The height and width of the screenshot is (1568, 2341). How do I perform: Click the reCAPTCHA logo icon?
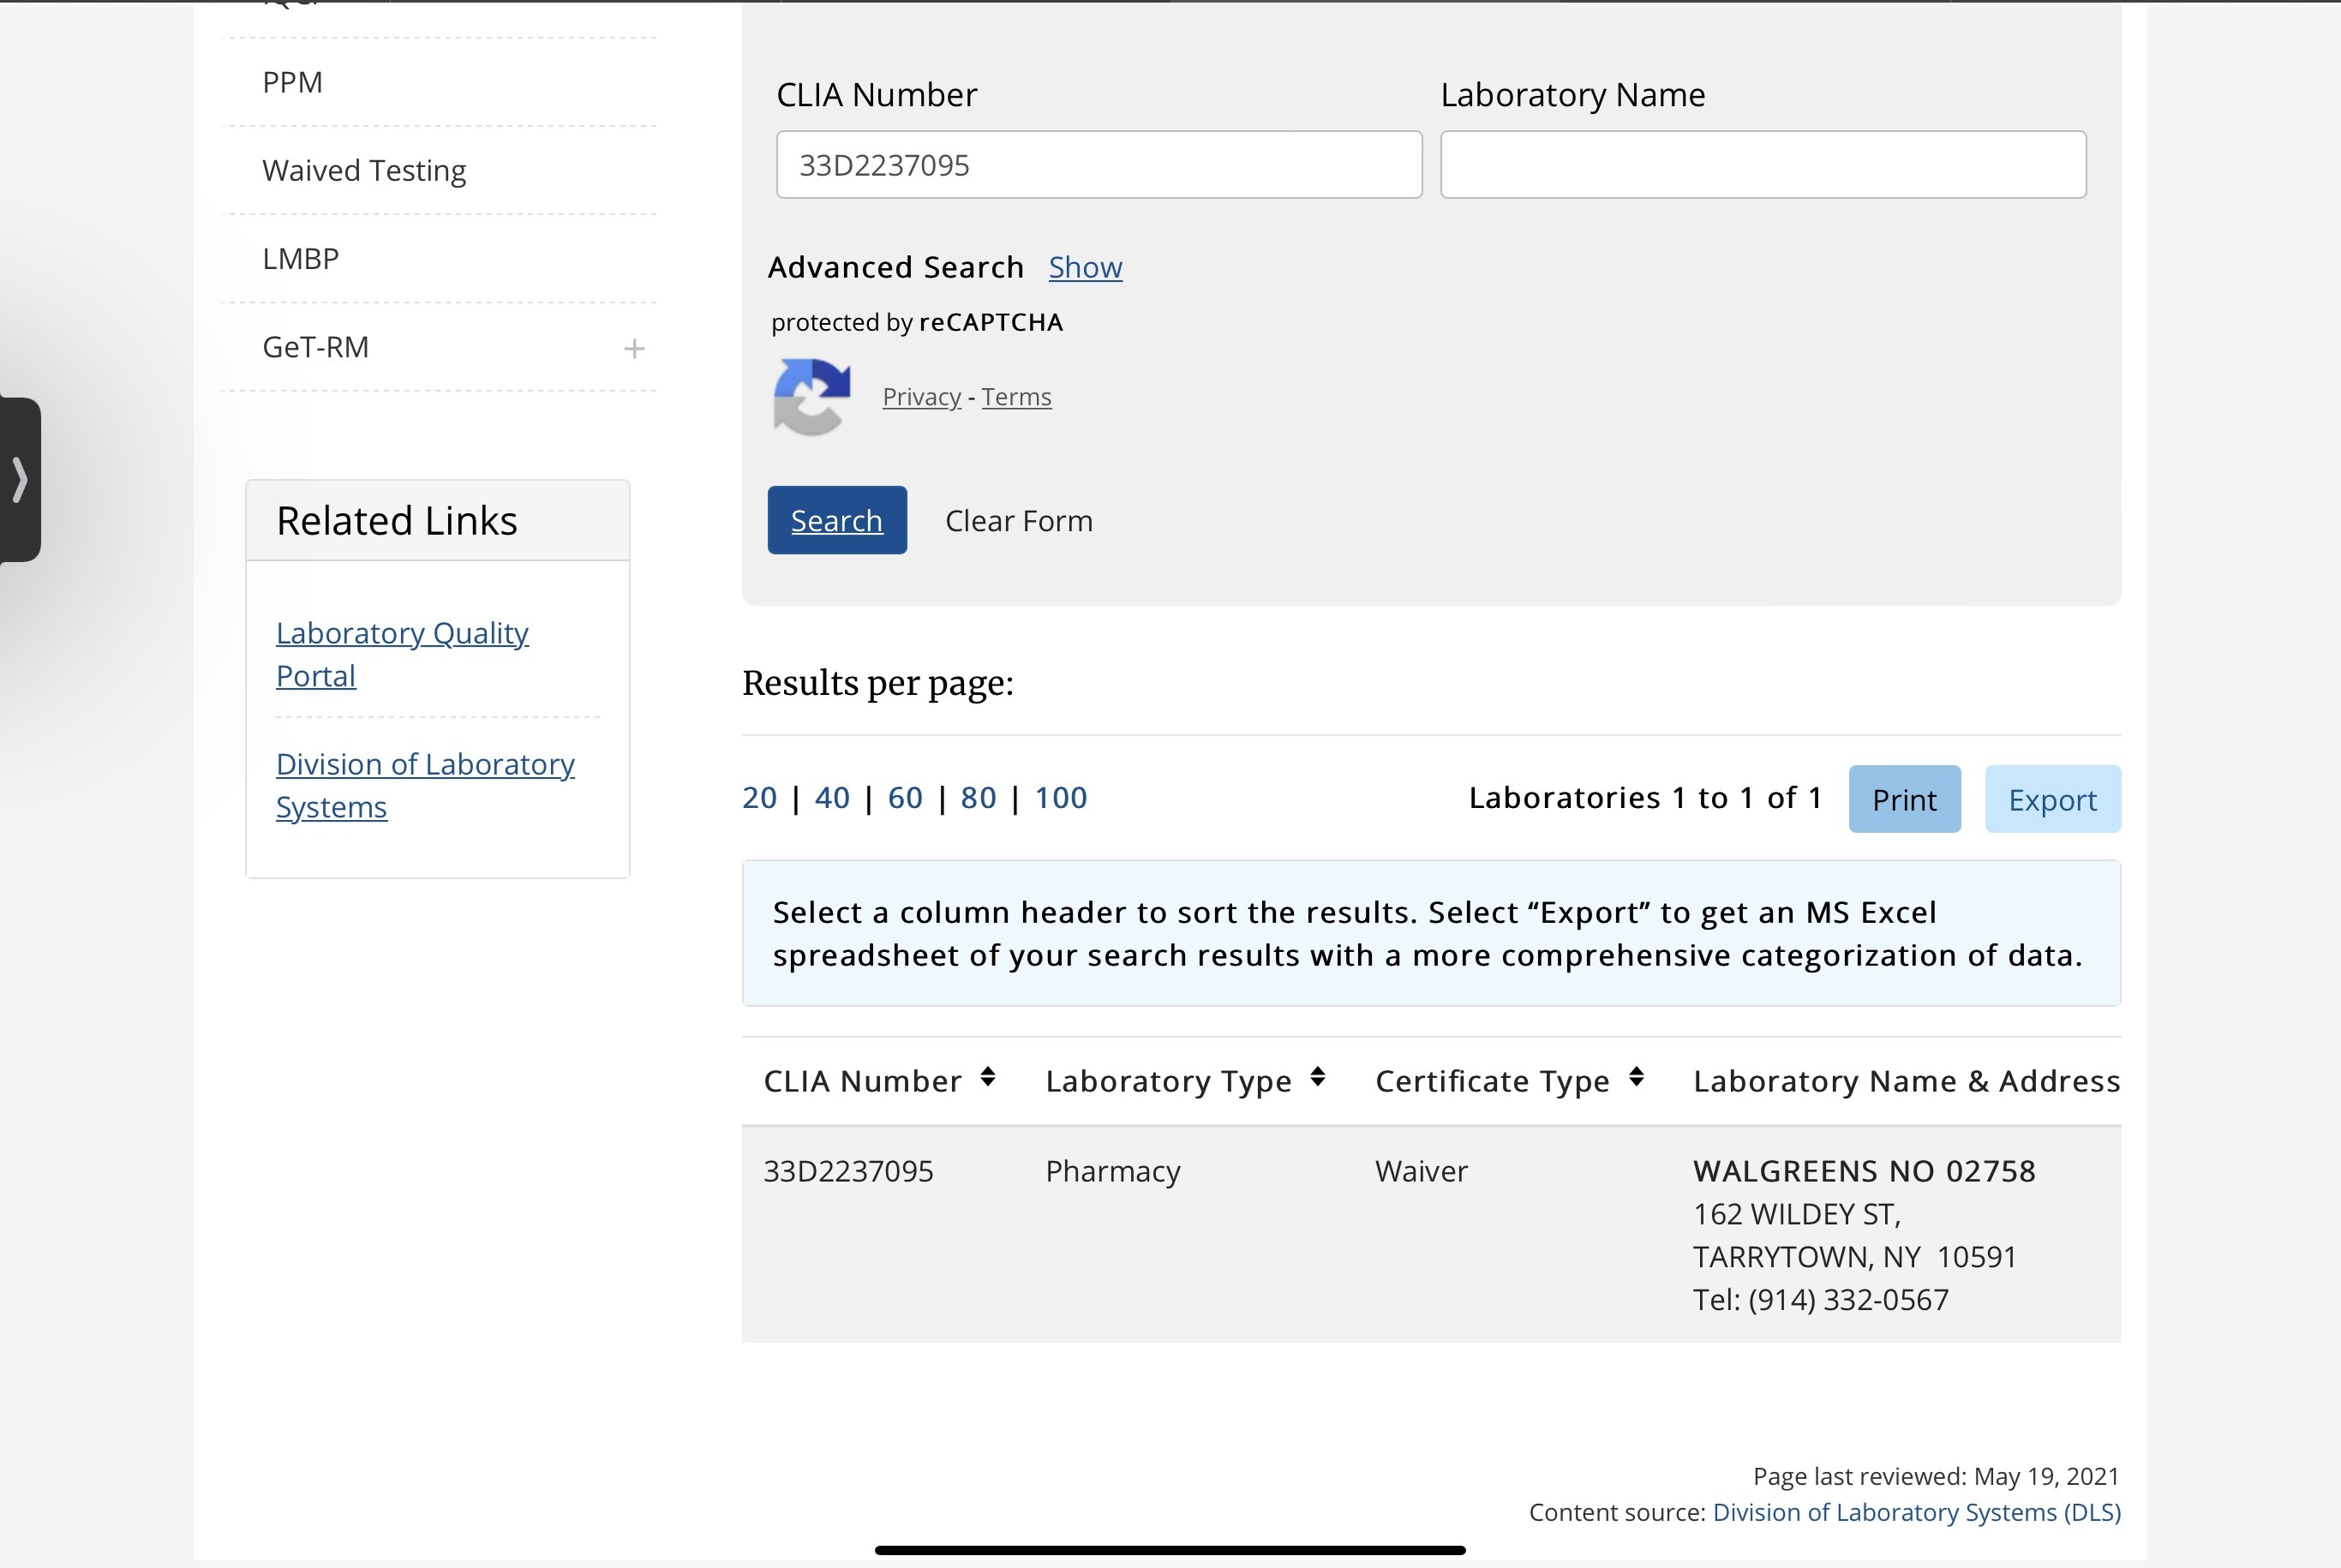coord(812,397)
